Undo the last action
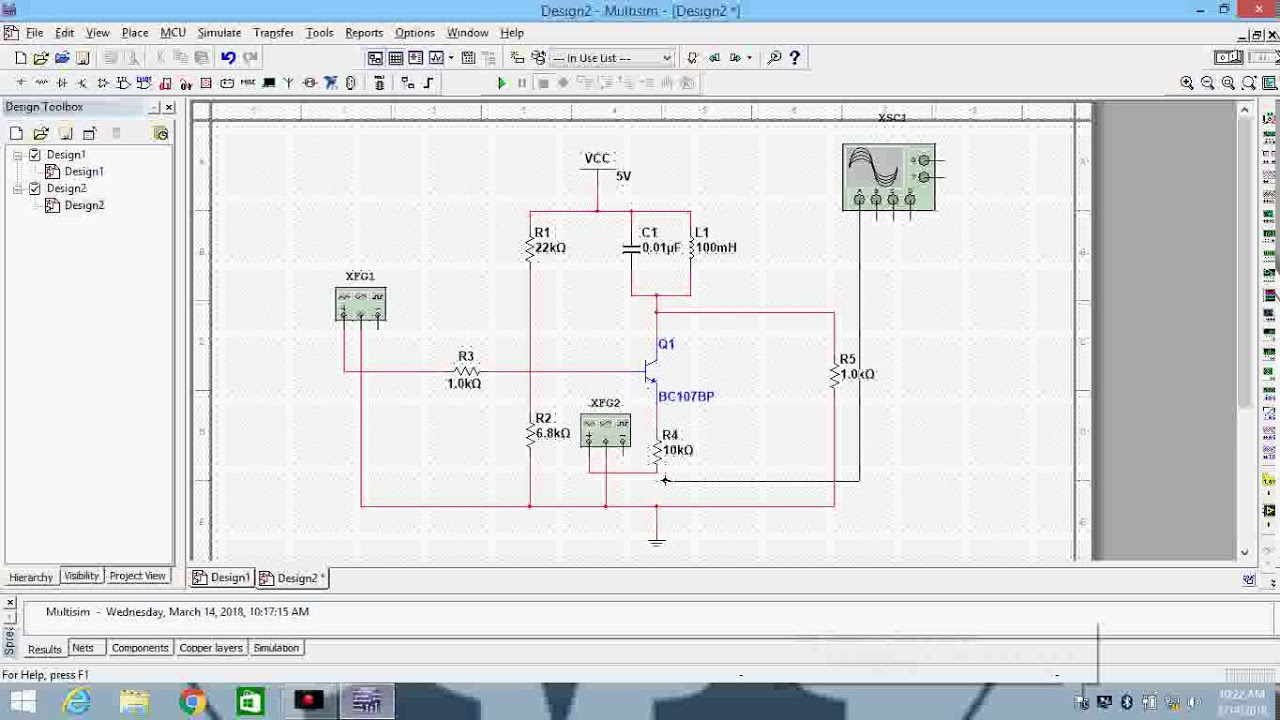 pos(228,58)
